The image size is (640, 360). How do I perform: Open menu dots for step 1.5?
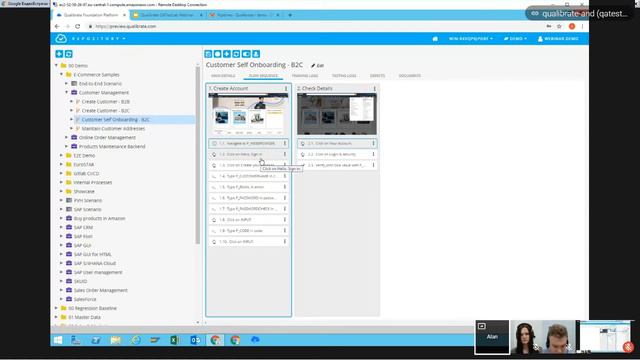[284, 187]
